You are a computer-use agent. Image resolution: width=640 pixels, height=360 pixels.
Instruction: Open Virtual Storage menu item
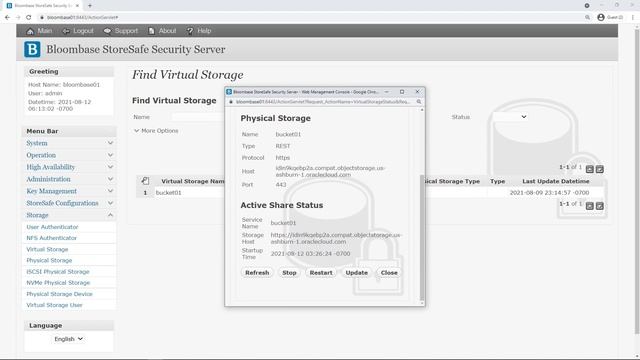47,249
